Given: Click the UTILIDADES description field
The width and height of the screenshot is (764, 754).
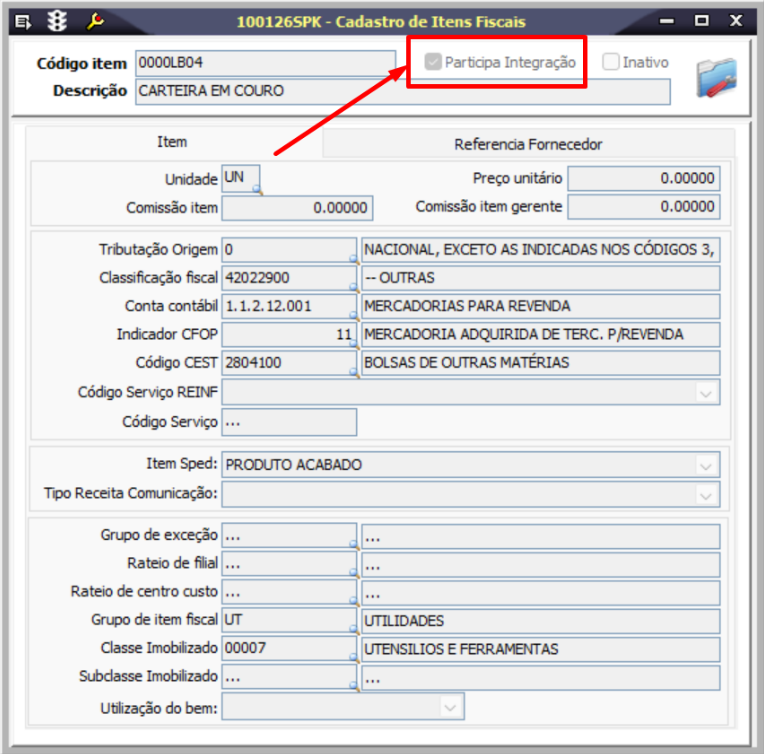Looking at the screenshot, I should click(x=540, y=621).
